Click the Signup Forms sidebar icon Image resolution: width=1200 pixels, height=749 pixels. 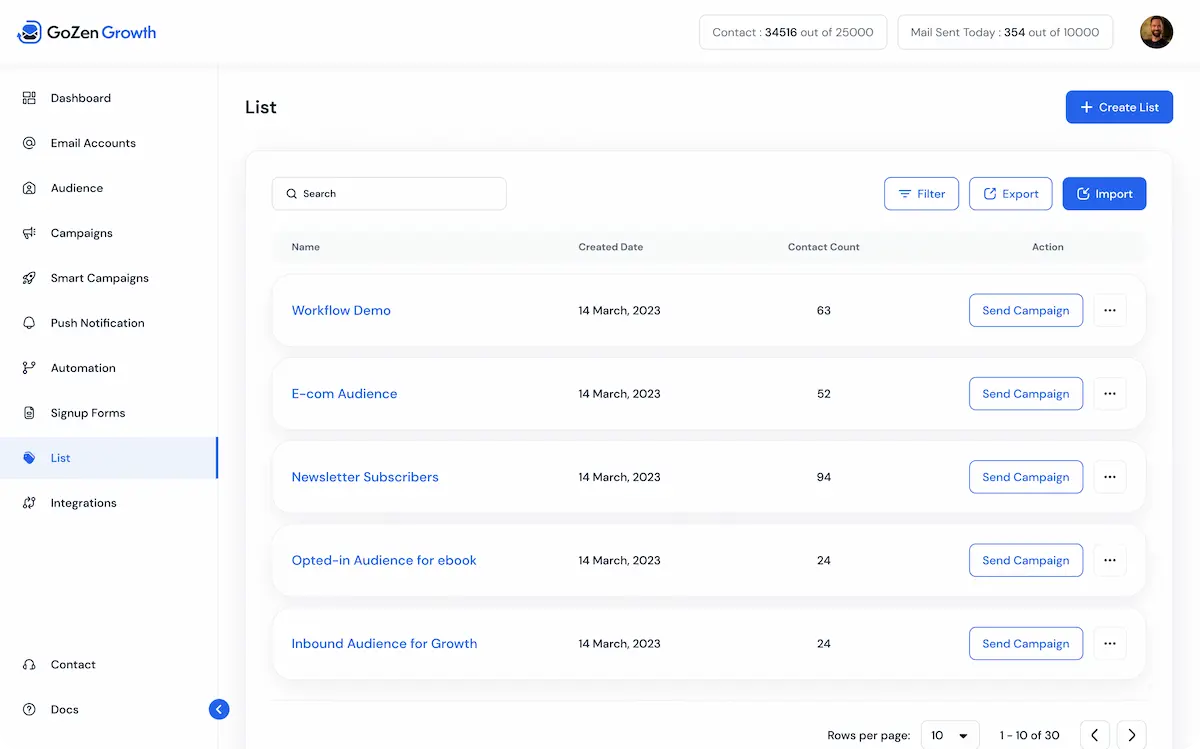[x=30, y=412]
